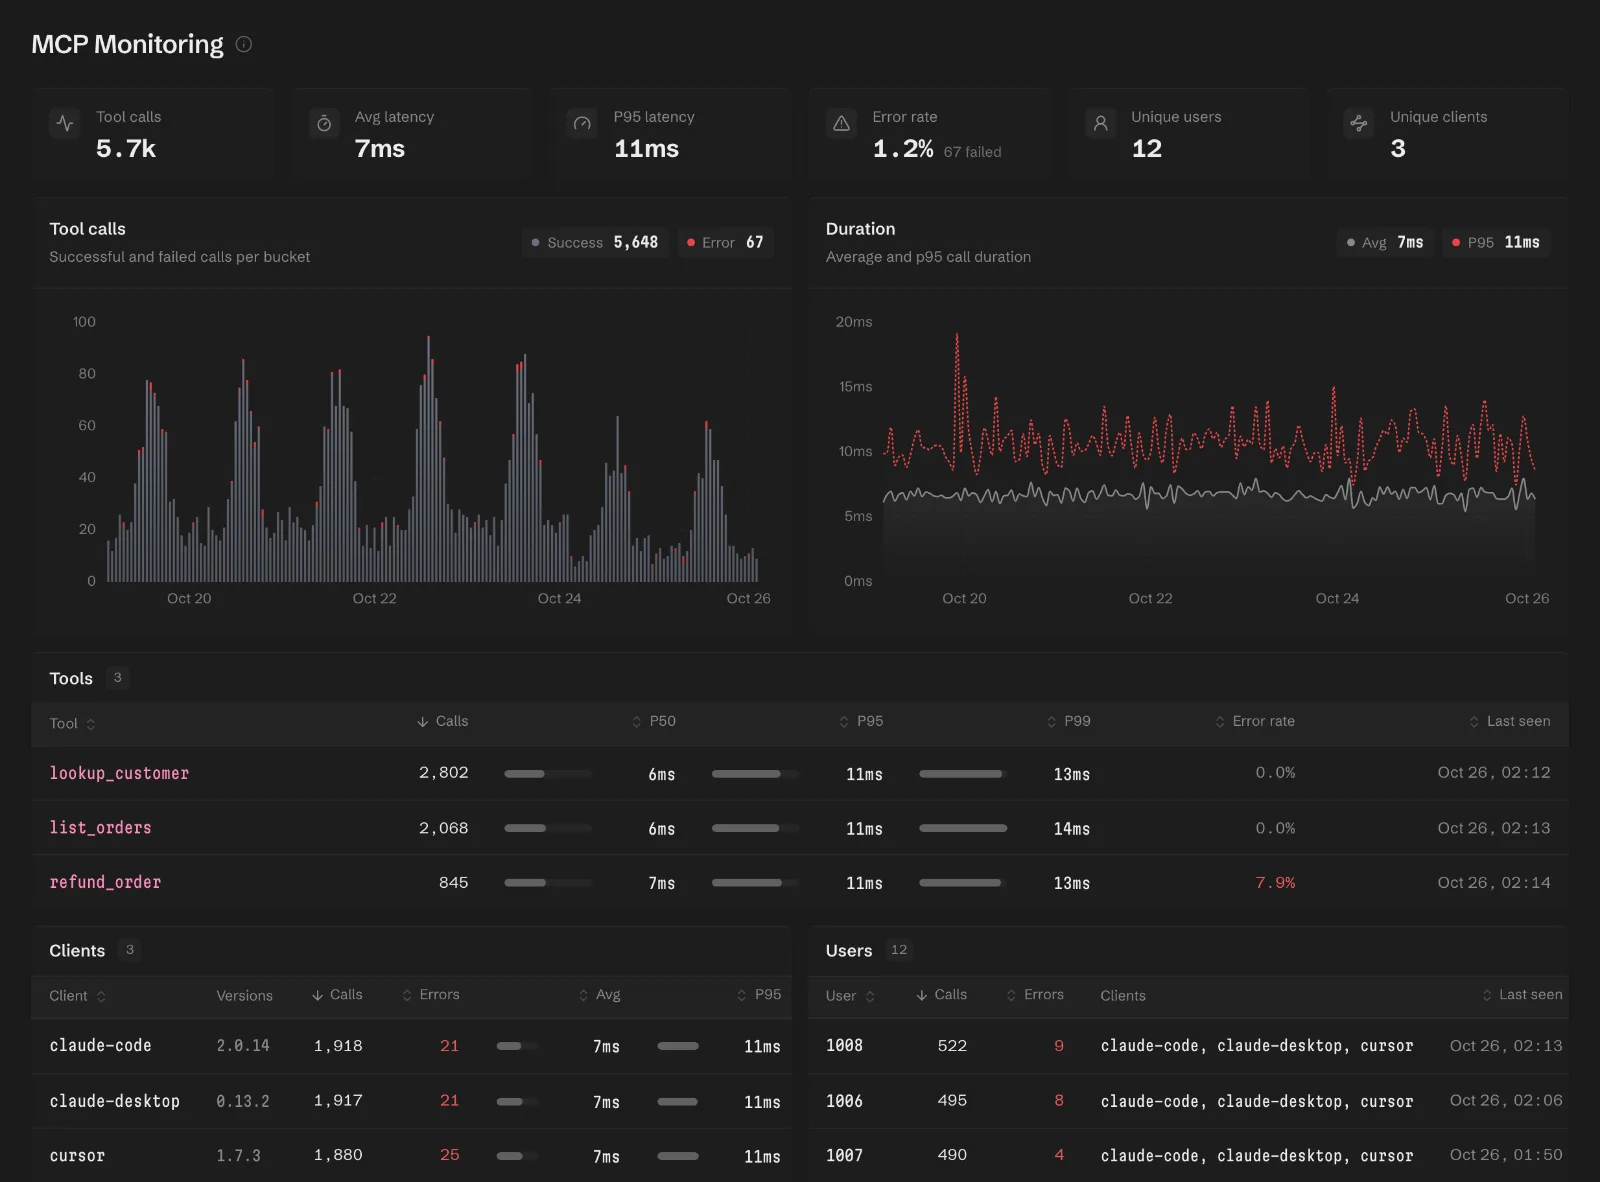Click the 67 failed label in Error rate card
The image size is (1600, 1182).
972,152
